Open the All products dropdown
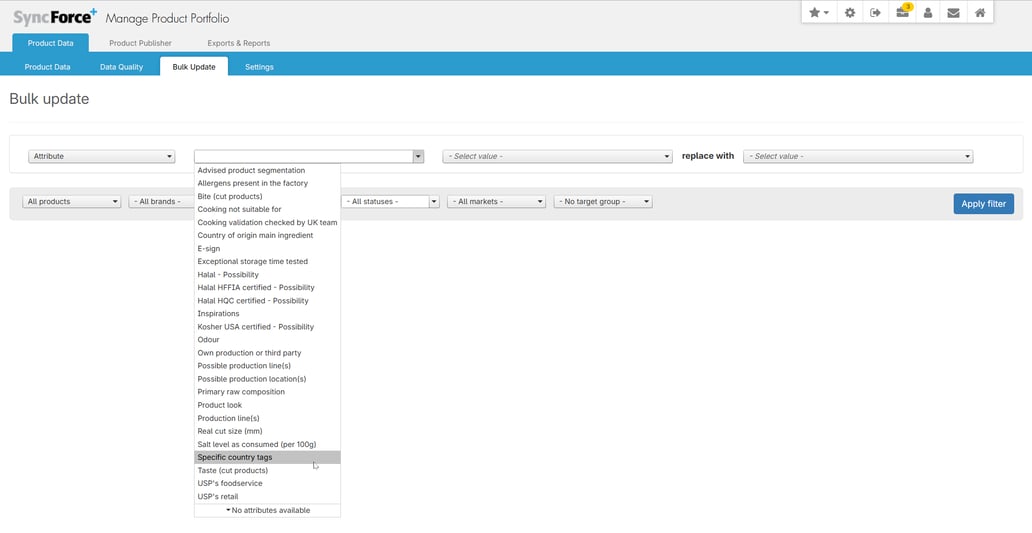Screen dimensions: 1032x533 [72, 201]
